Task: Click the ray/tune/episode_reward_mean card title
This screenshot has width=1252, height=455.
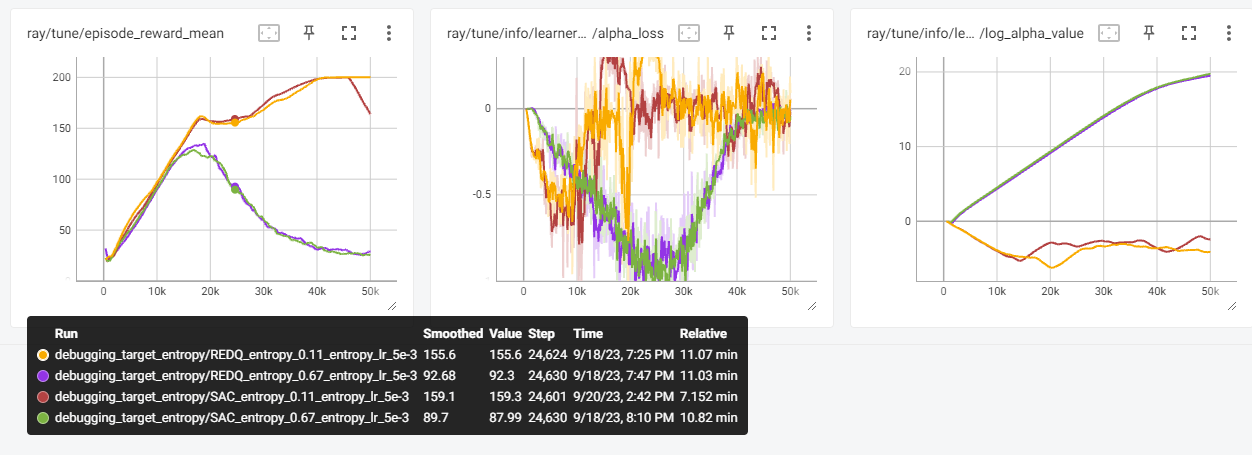Action: 125,33
